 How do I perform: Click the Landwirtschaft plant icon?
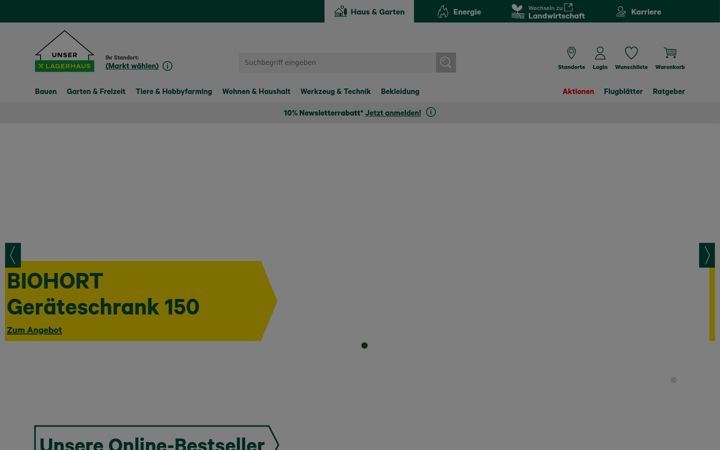tap(518, 11)
